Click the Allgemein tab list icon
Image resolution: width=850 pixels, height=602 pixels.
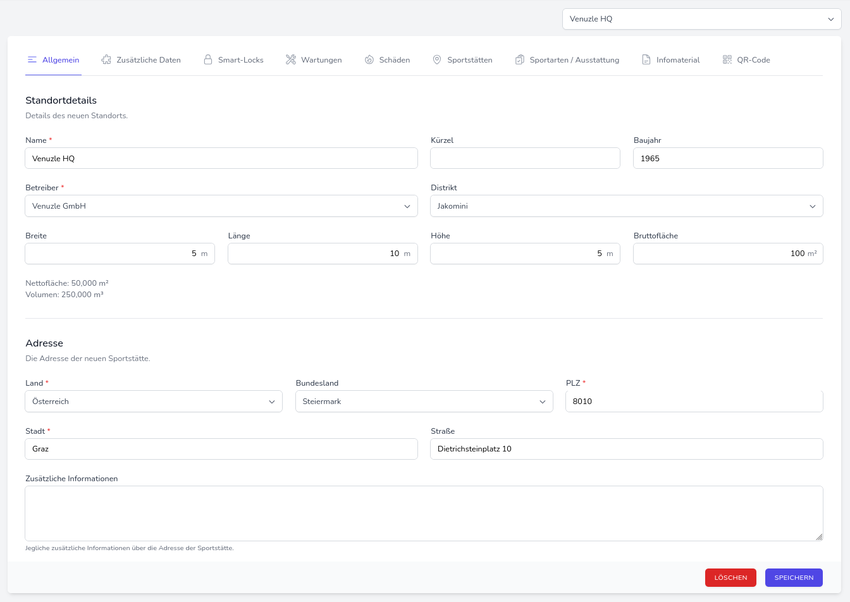32,60
